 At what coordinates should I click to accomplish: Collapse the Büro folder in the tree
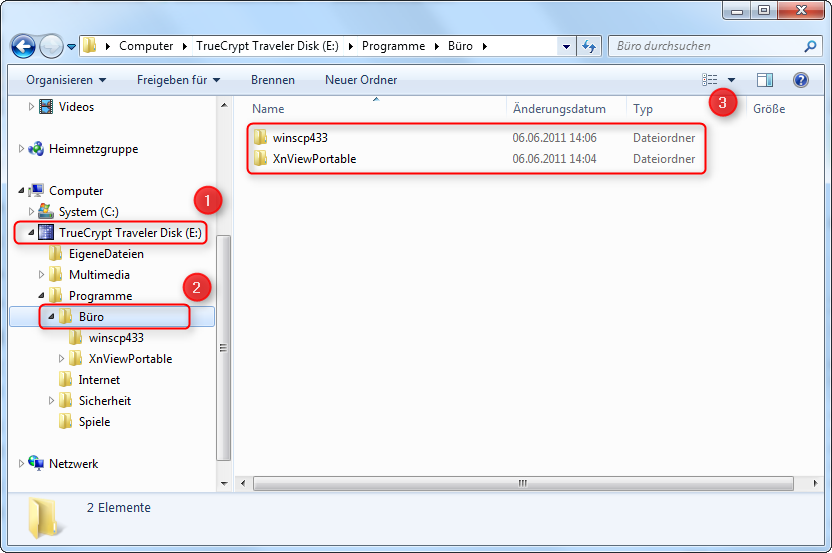click(x=51, y=316)
